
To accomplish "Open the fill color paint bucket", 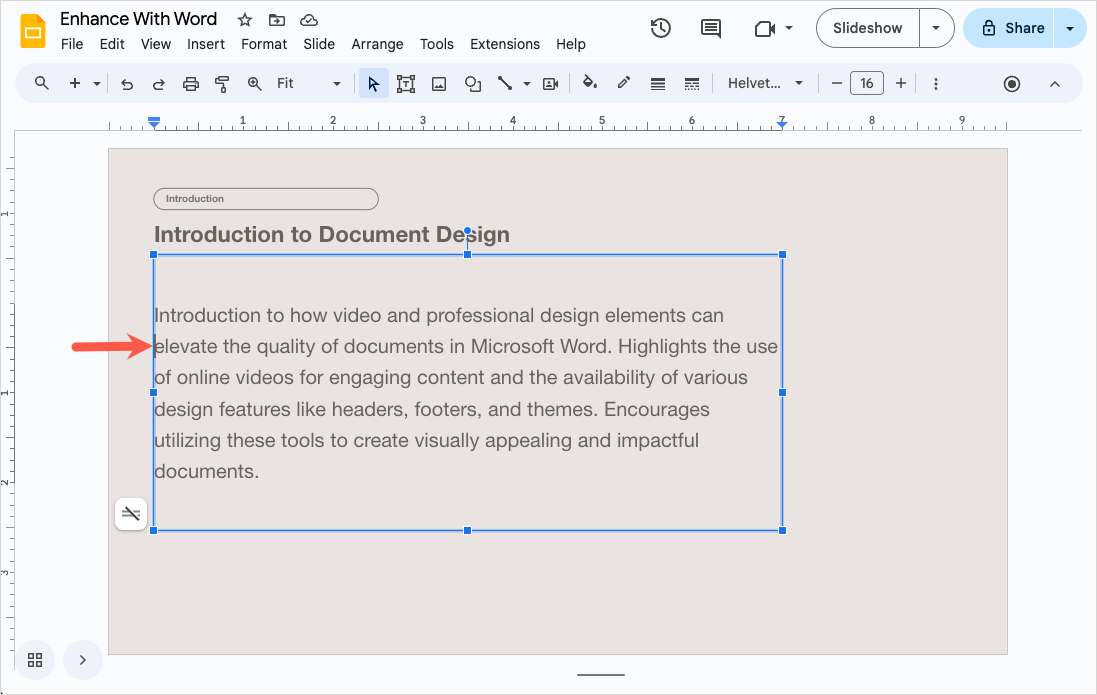I will click(590, 83).
